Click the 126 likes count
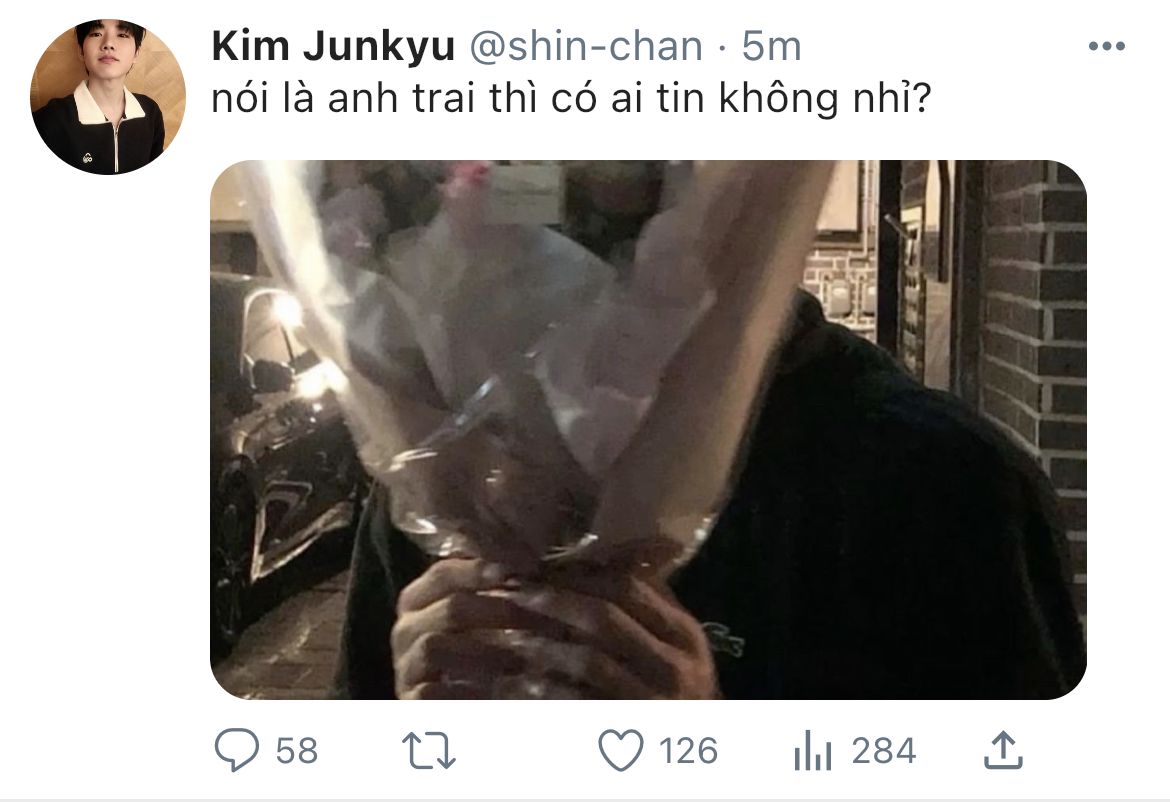Viewport: 1170px width, 802px height. click(x=688, y=751)
